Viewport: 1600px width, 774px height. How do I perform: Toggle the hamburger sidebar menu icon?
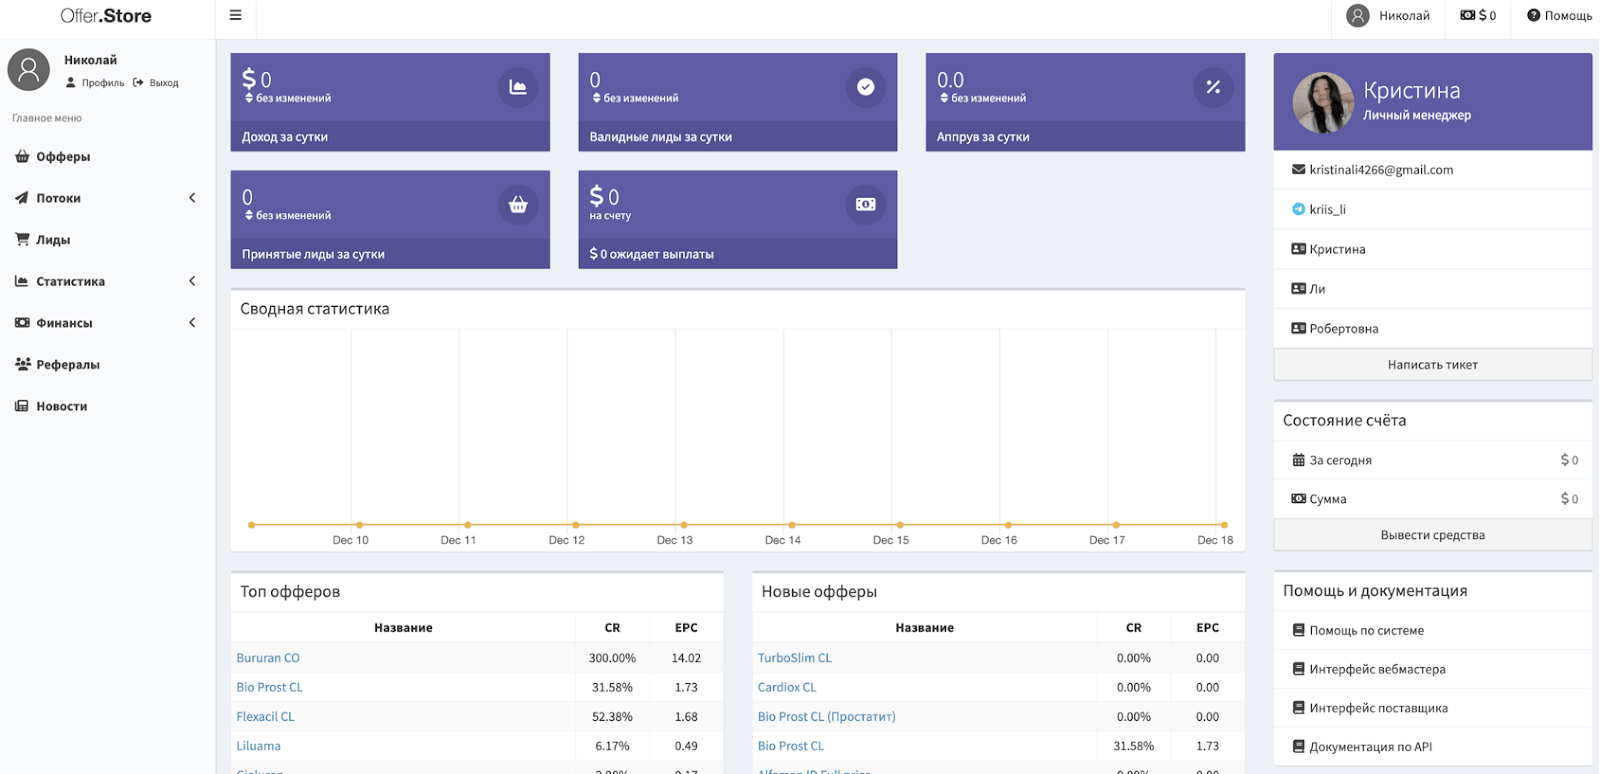236,15
